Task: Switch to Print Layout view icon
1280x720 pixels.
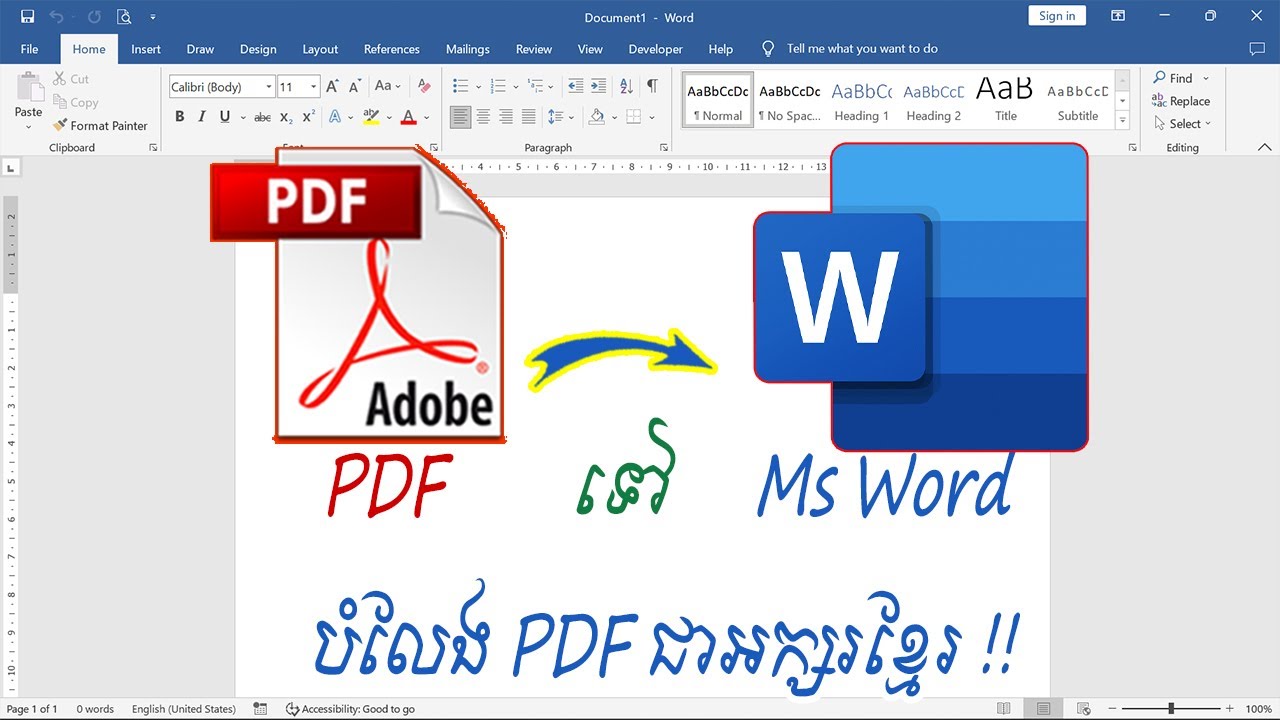Action: [1043, 709]
